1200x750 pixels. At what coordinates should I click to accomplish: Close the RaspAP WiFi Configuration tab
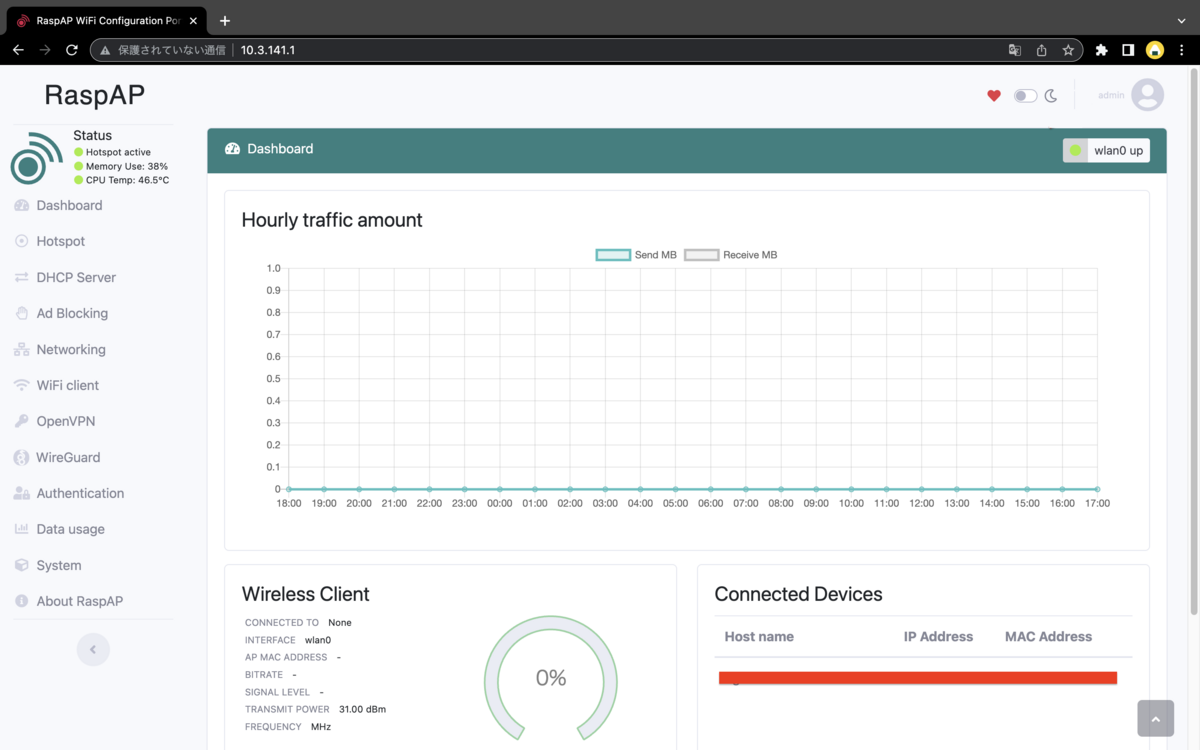click(x=193, y=21)
